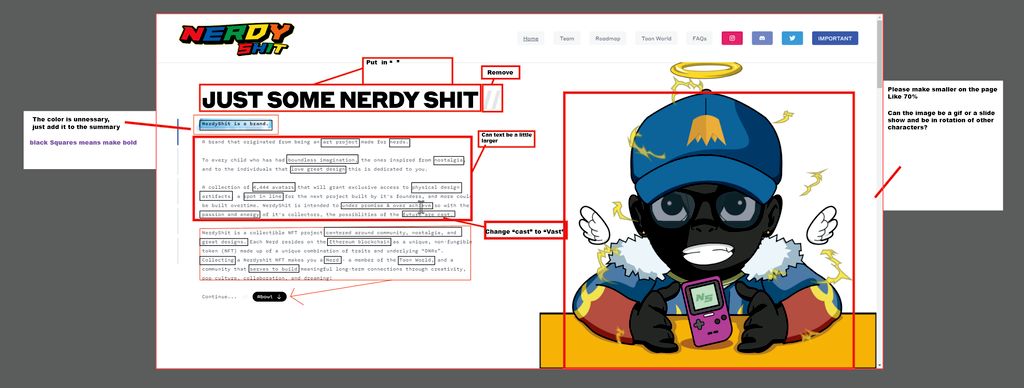Click the '4,444 avatars' phrase
This screenshot has height=388, width=1024.
(274, 187)
